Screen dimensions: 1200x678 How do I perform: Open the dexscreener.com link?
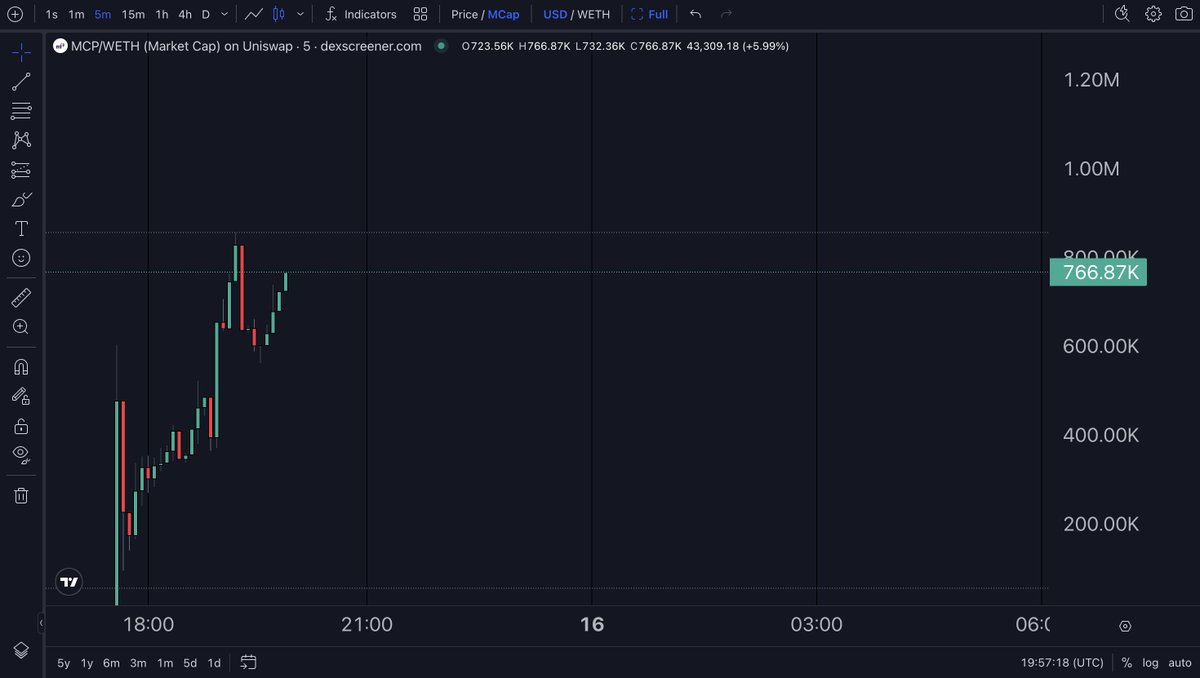click(x=371, y=46)
